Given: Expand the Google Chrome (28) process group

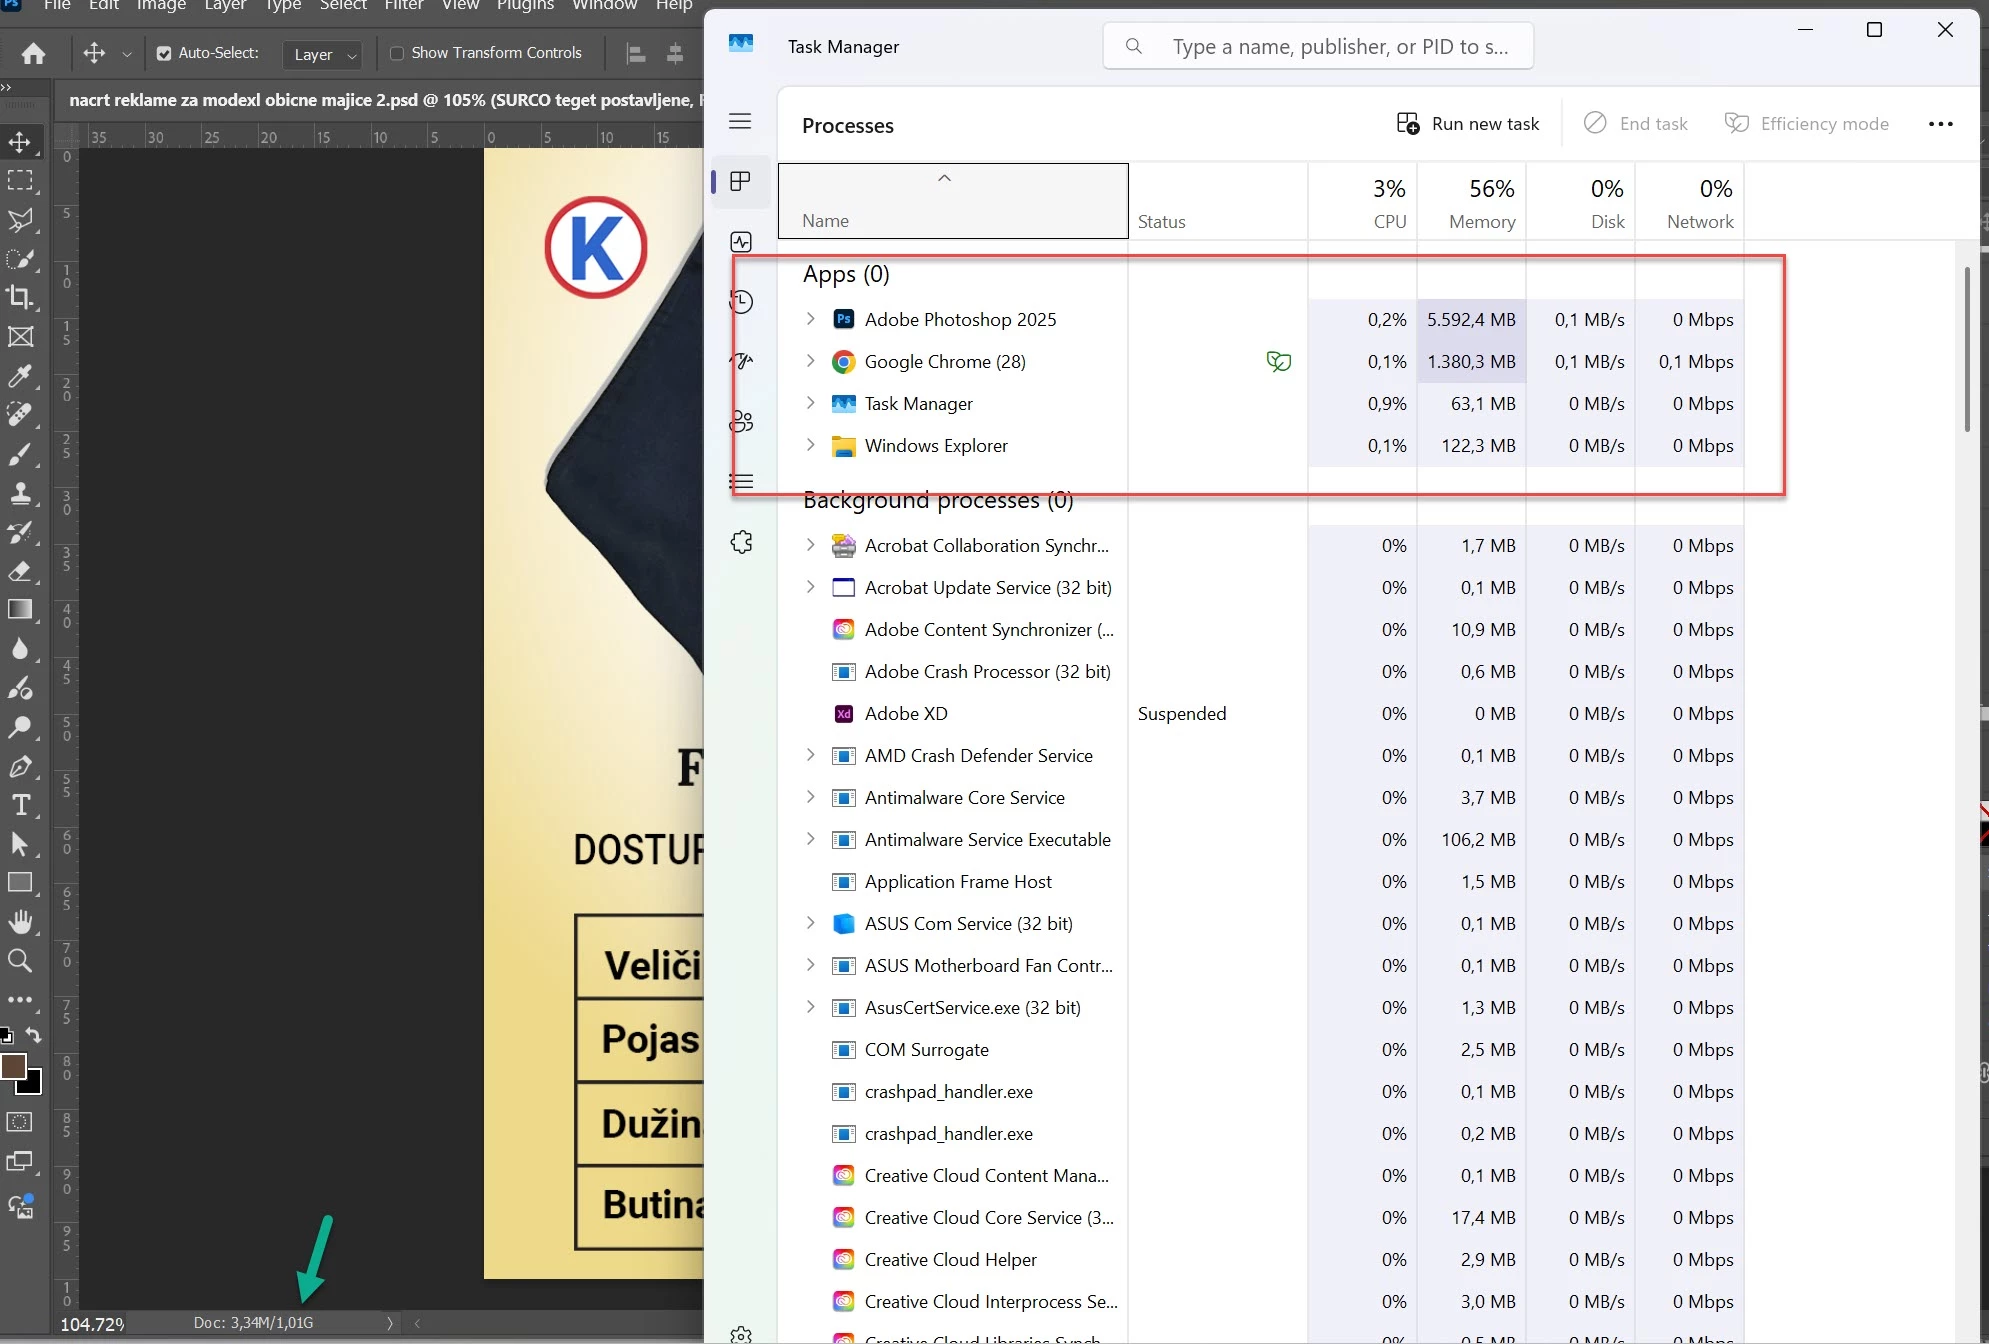Looking at the screenshot, I should click(x=810, y=361).
